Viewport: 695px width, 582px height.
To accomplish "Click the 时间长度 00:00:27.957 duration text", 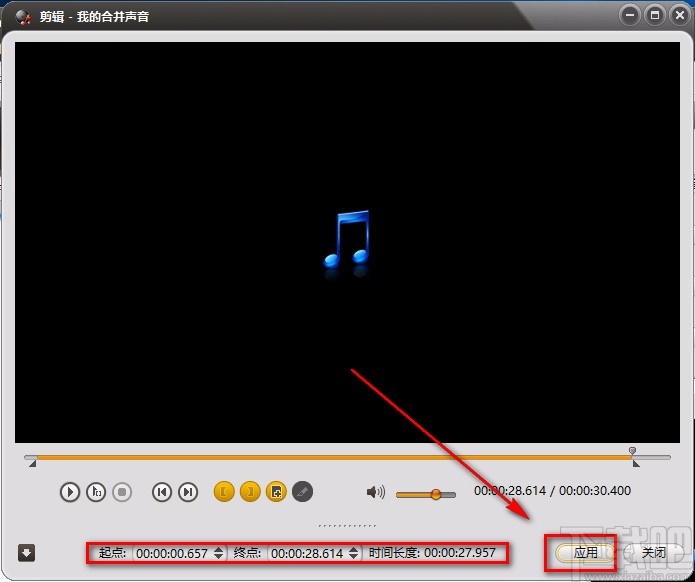I will [x=432, y=553].
